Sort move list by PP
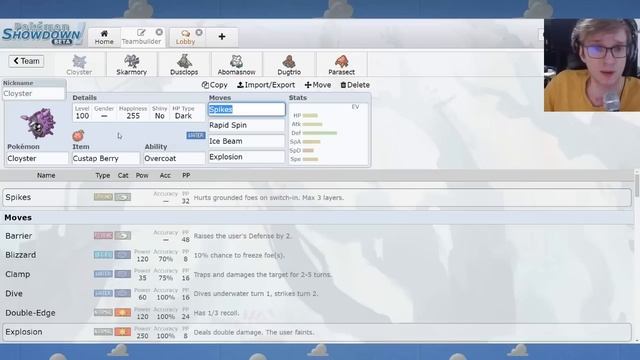Screen dimensions: 640x360 pos(186,176)
